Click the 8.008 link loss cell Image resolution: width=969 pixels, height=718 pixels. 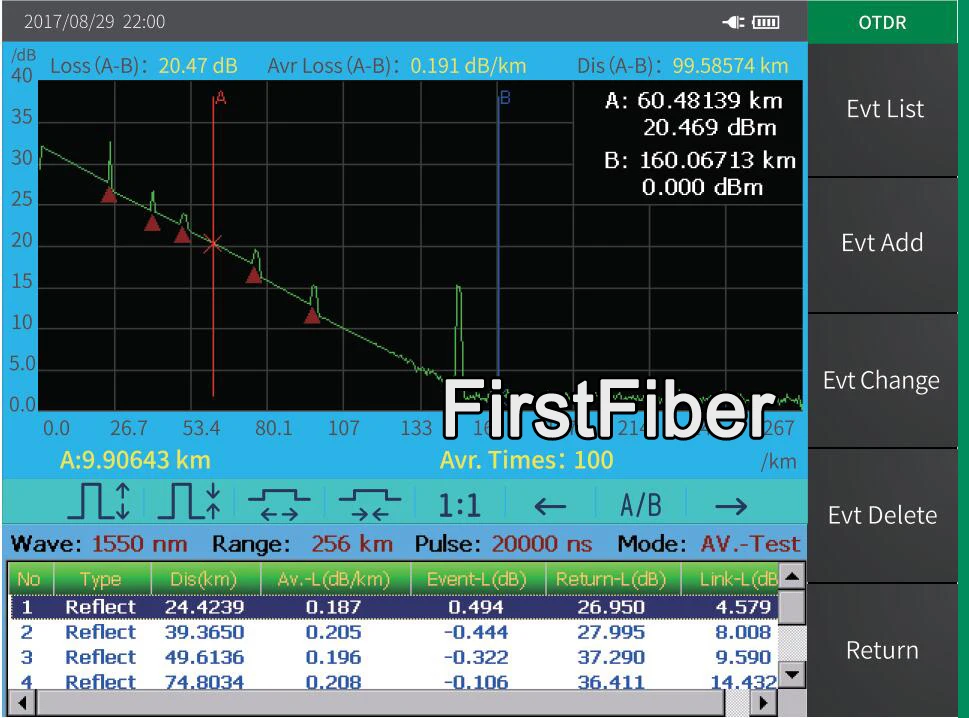pos(743,632)
